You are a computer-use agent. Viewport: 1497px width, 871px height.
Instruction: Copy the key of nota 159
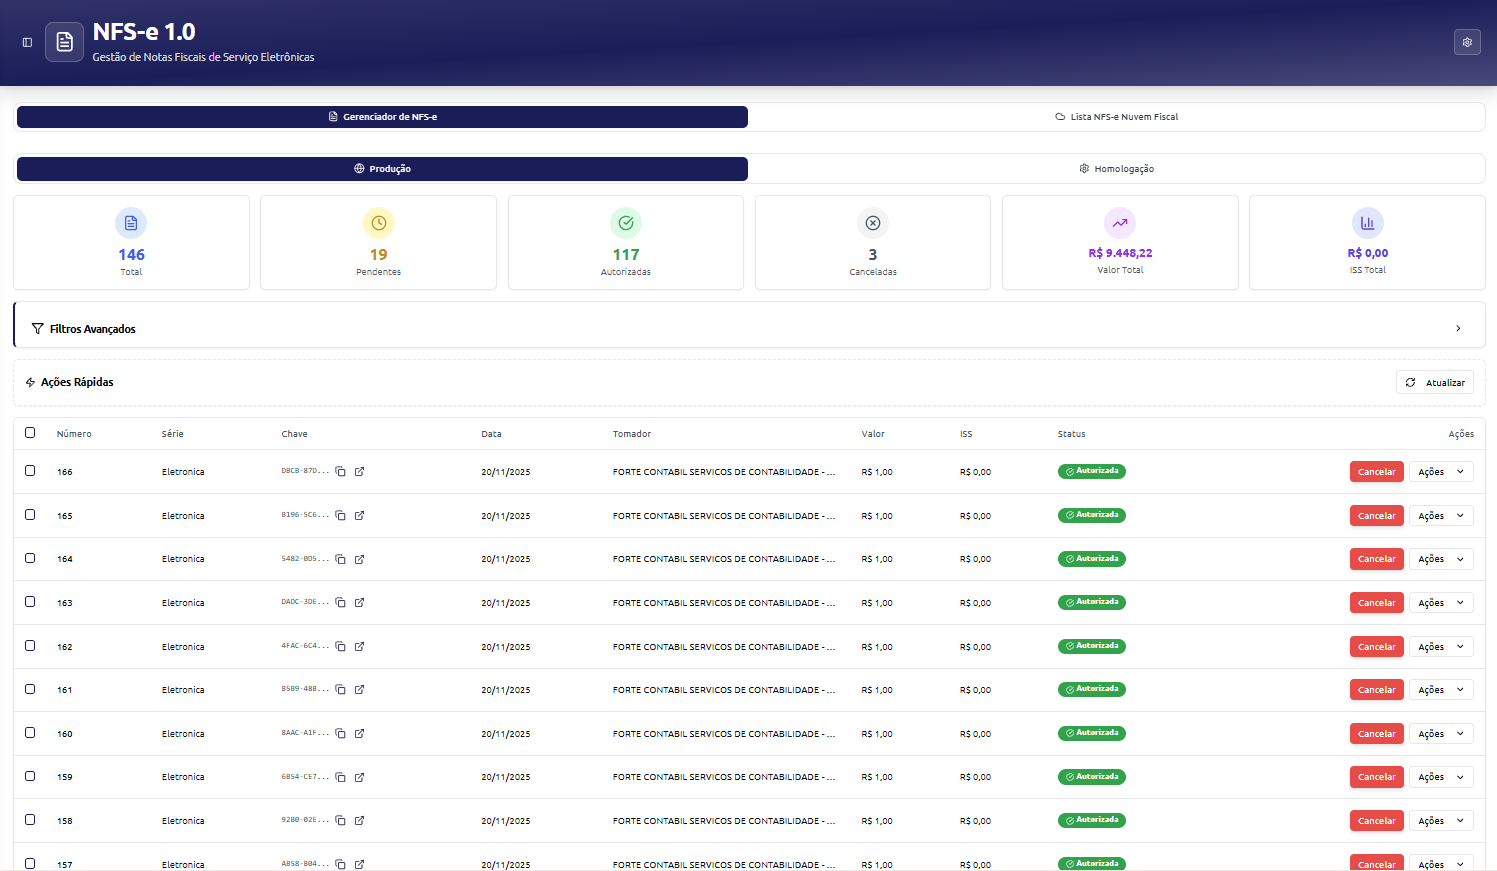coord(340,777)
